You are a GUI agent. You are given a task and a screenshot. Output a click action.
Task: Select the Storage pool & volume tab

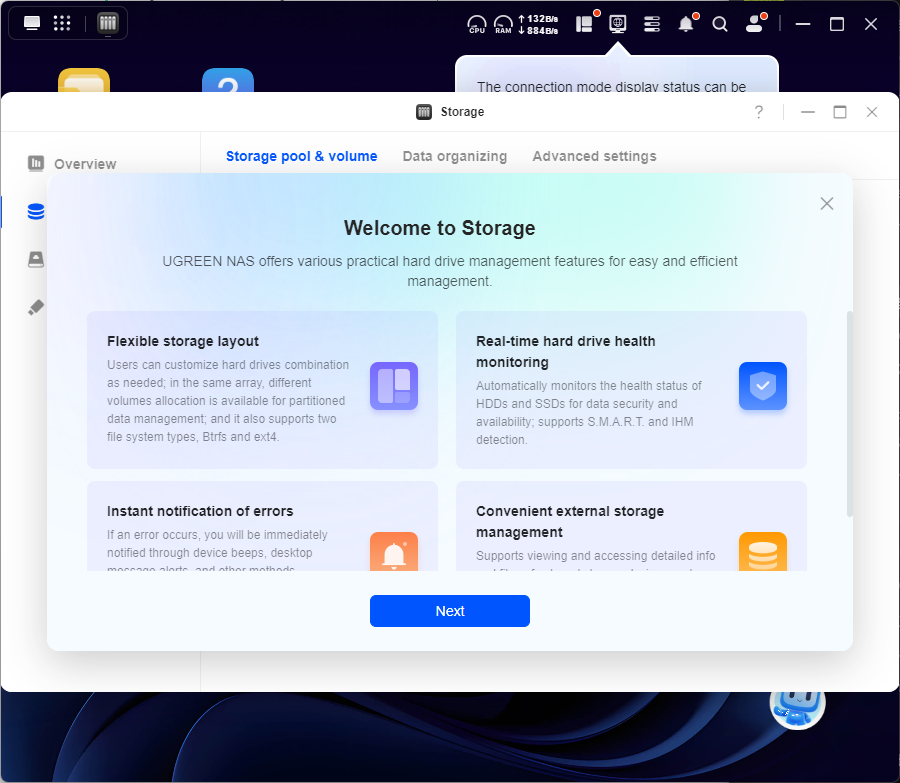(301, 156)
